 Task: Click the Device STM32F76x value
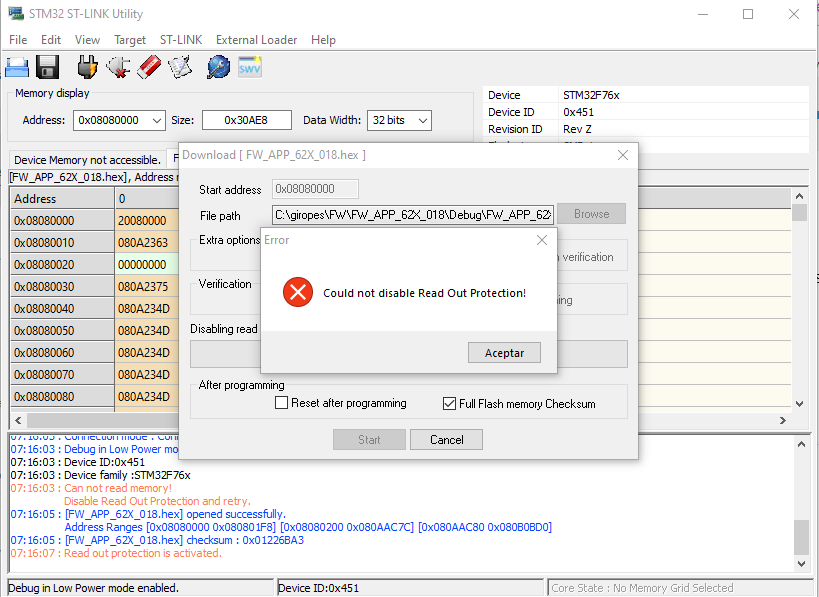(591, 95)
